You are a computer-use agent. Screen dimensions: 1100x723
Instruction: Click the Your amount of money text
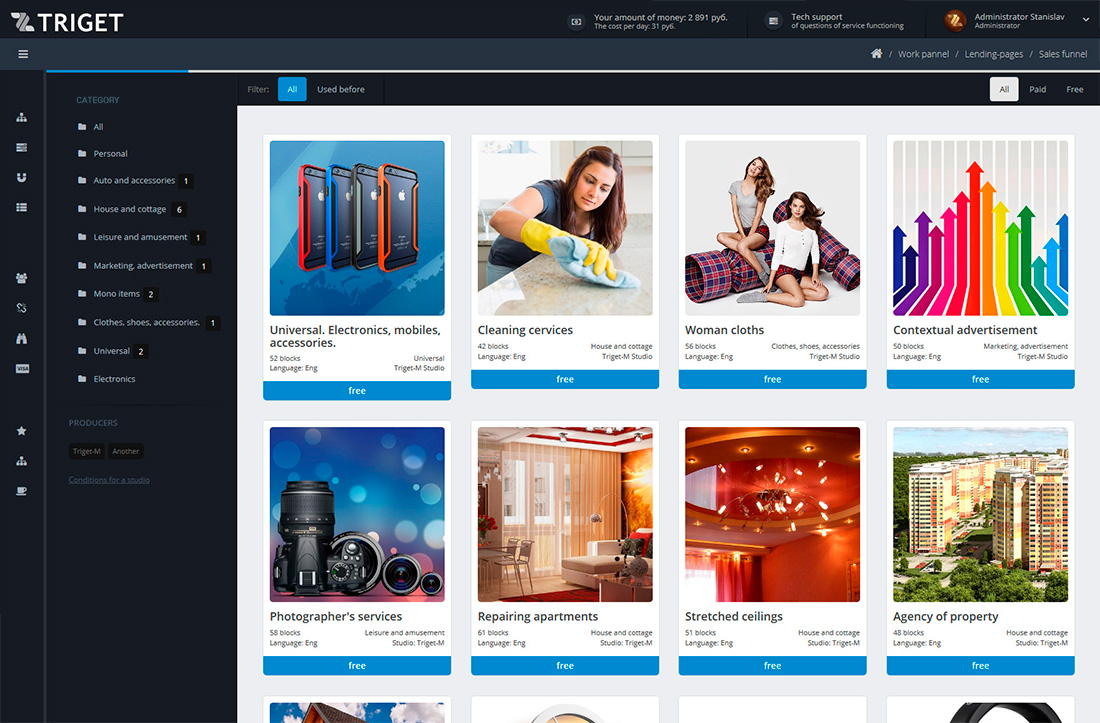coord(661,18)
